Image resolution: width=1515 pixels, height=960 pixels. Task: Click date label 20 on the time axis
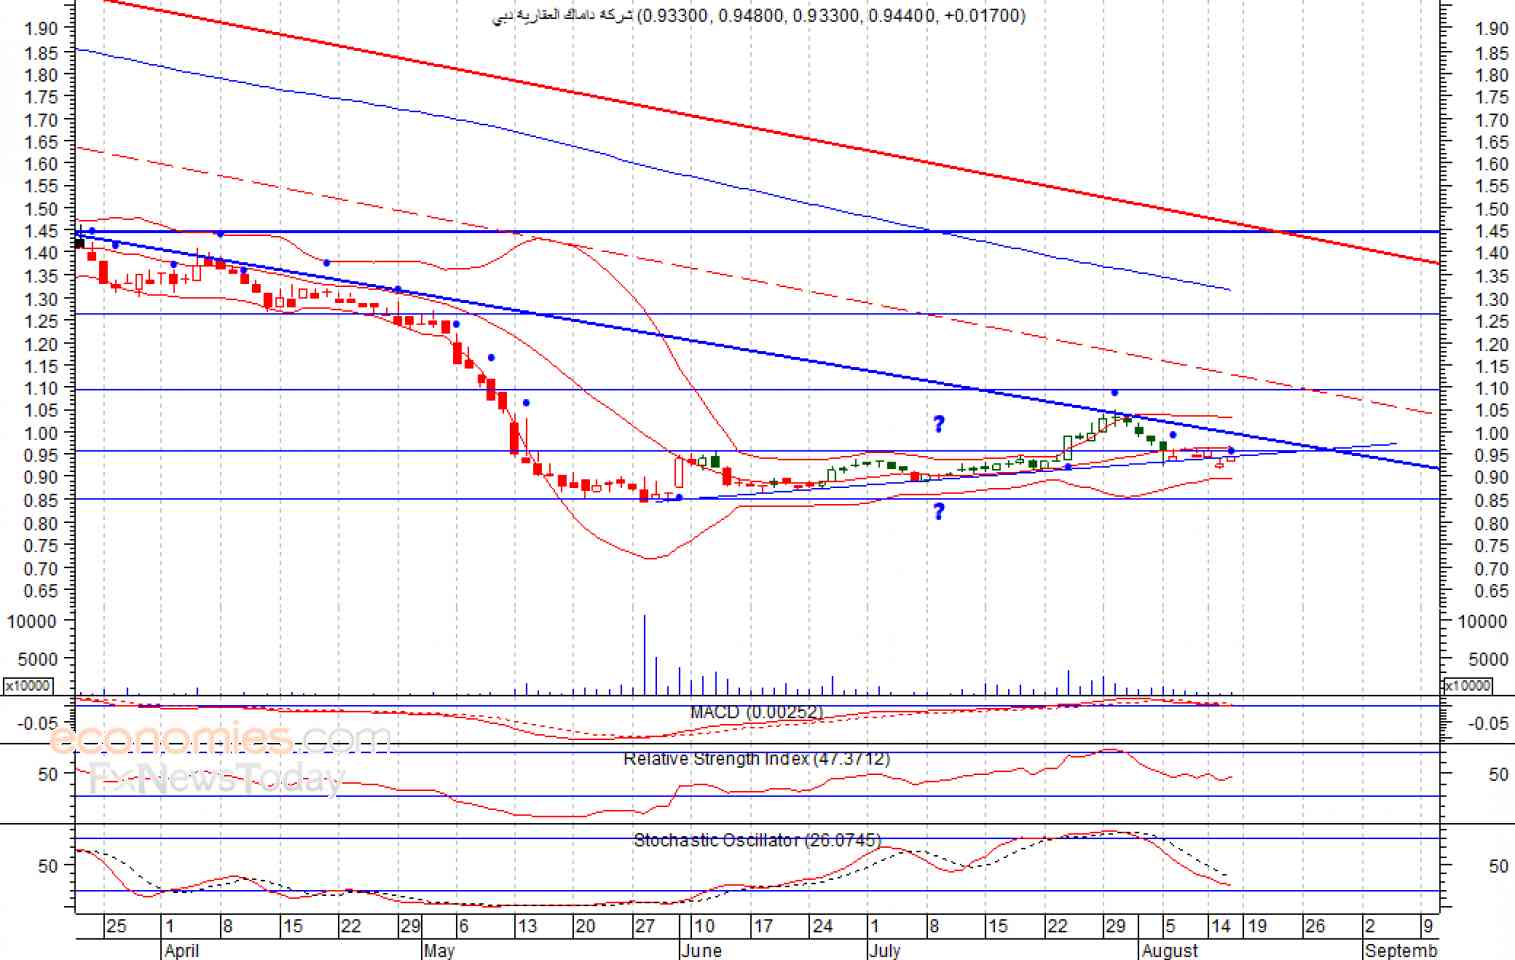(x=584, y=926)
